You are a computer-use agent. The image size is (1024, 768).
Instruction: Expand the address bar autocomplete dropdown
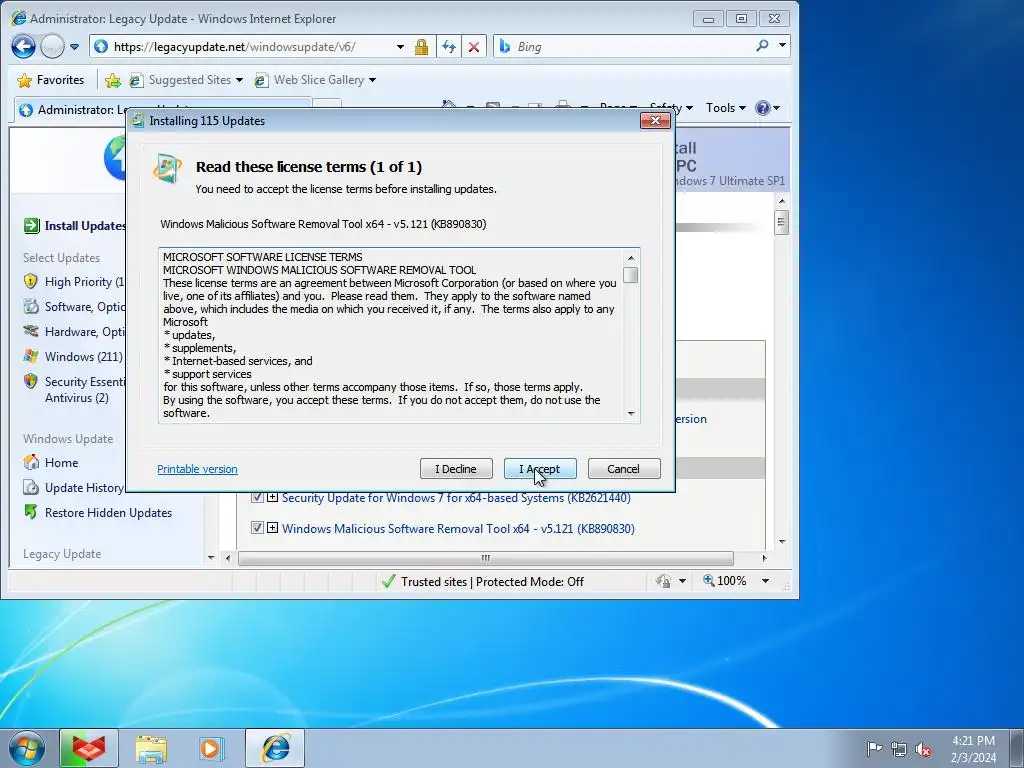(400, 47)
